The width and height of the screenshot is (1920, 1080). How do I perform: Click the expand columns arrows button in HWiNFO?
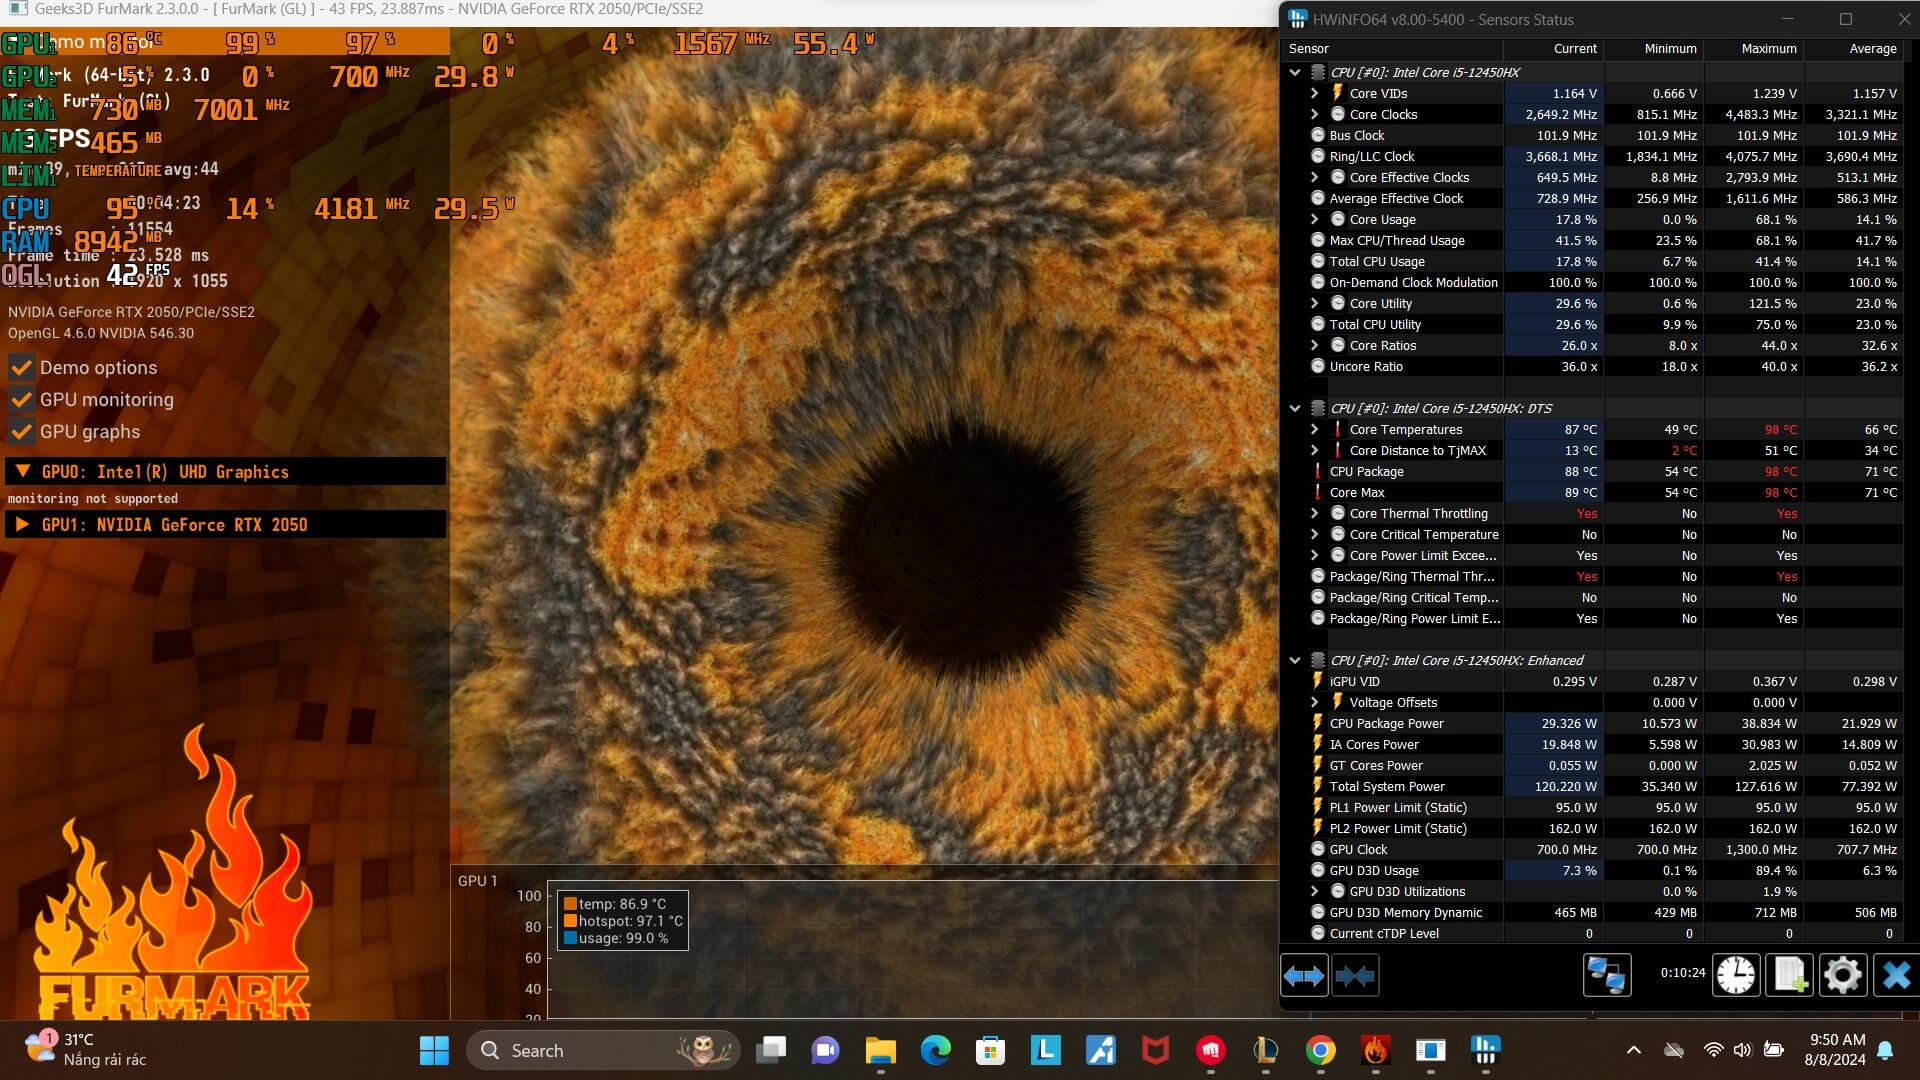tap(1303, 975)
